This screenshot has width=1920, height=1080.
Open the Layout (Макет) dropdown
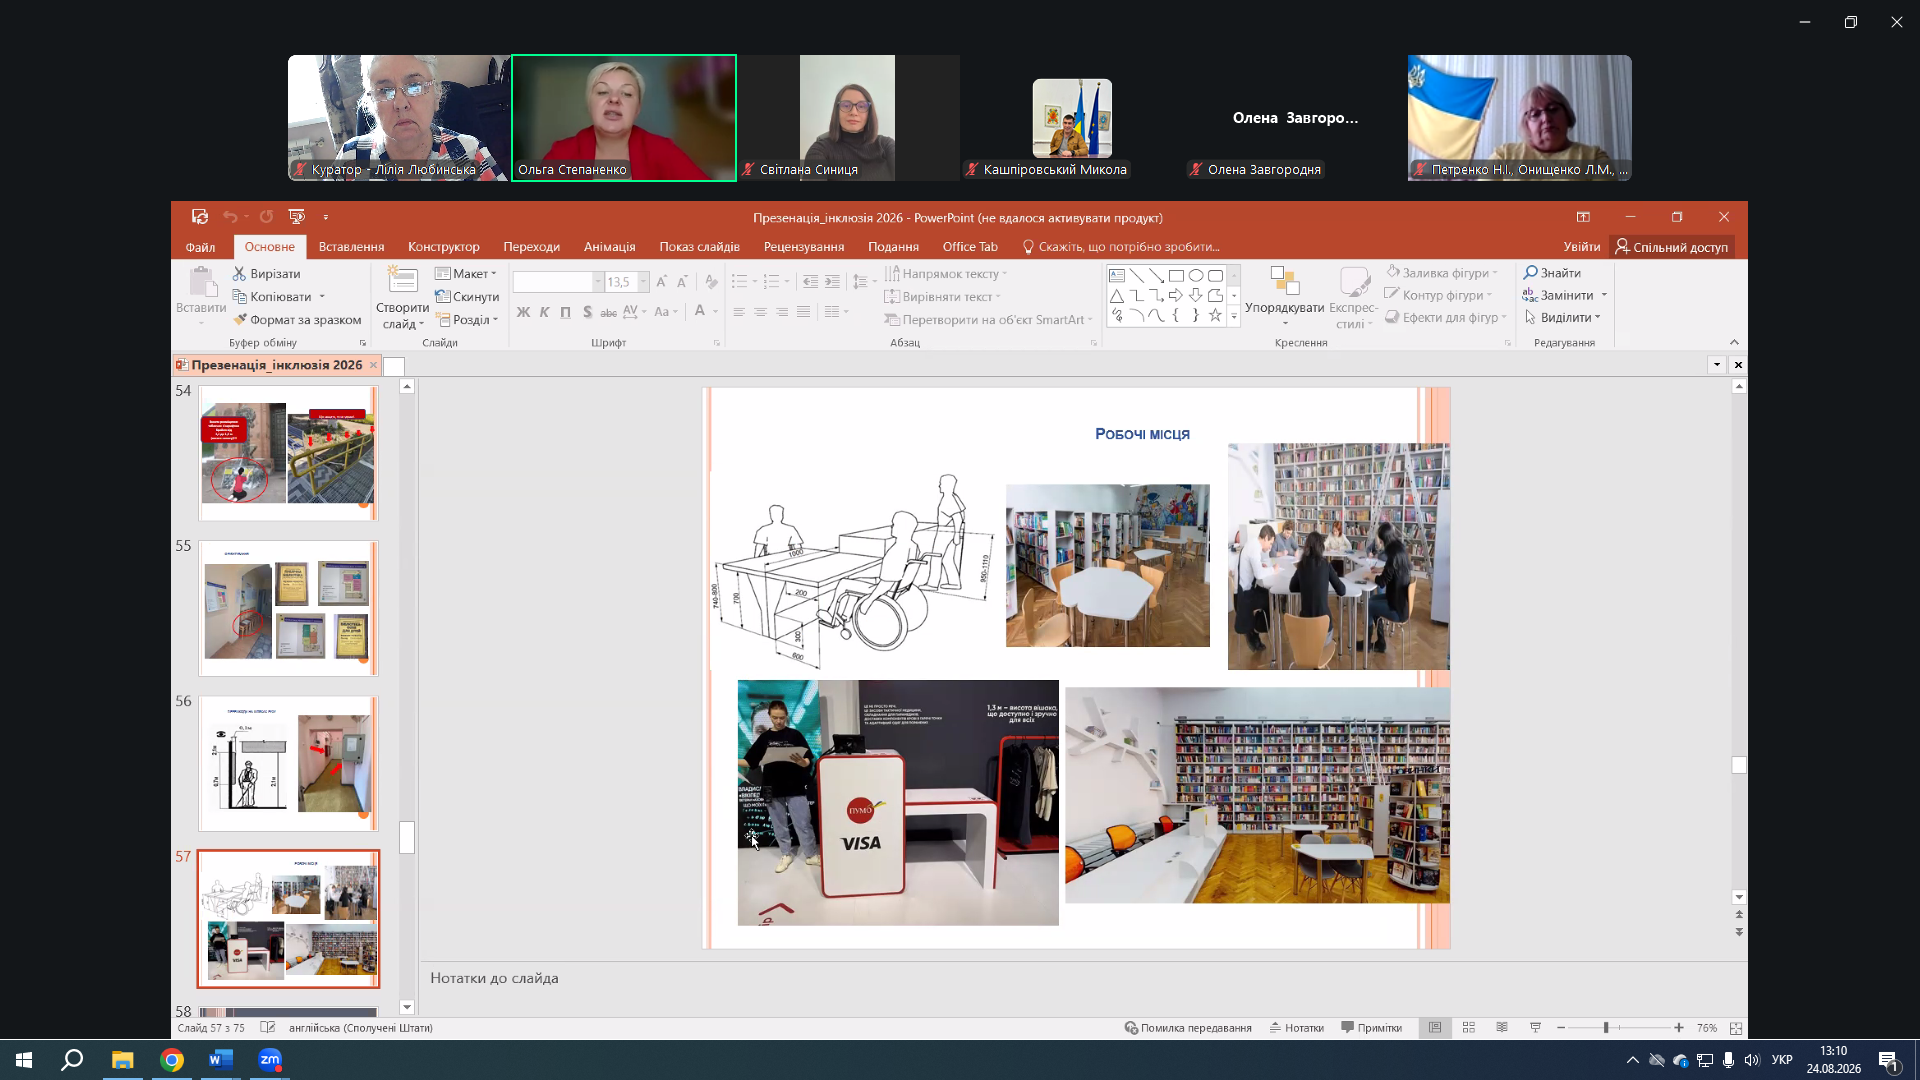tap(466, 274)
